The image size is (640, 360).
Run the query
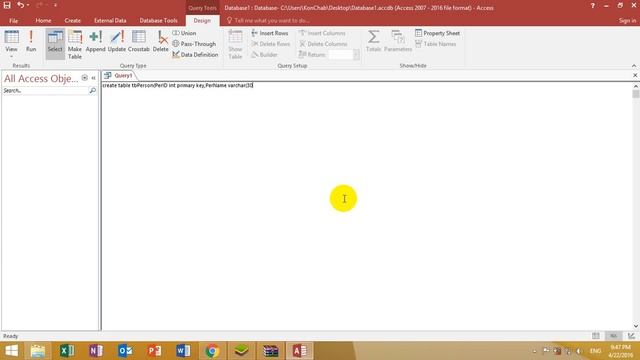click(31, 42)
